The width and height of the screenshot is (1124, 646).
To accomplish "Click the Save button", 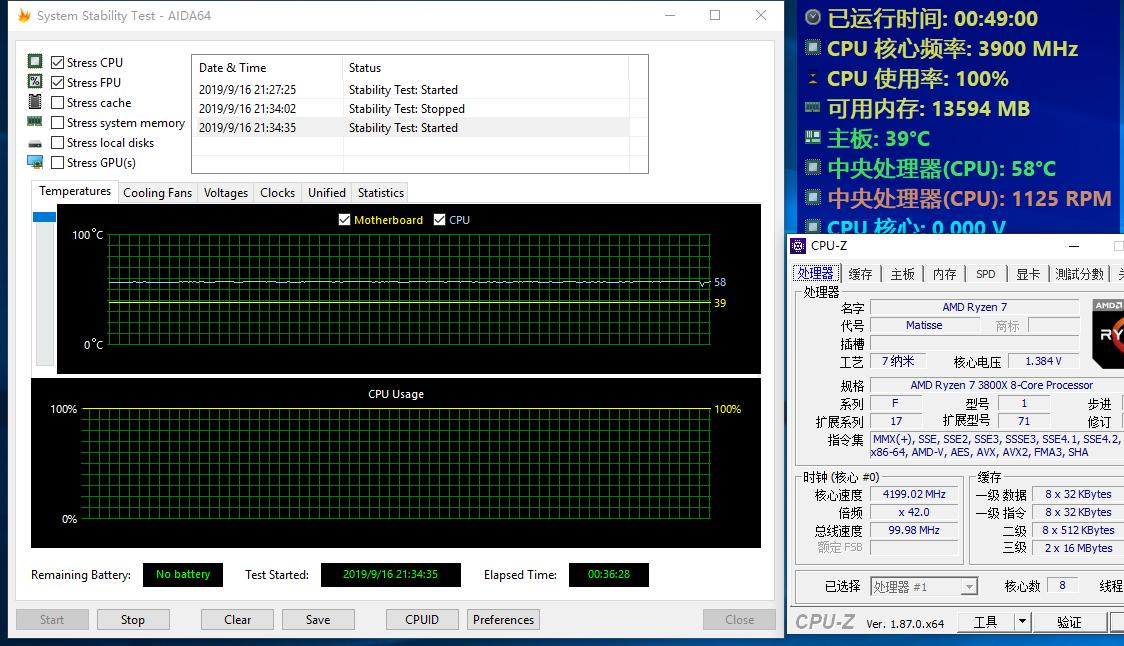I will pos(318,619).
